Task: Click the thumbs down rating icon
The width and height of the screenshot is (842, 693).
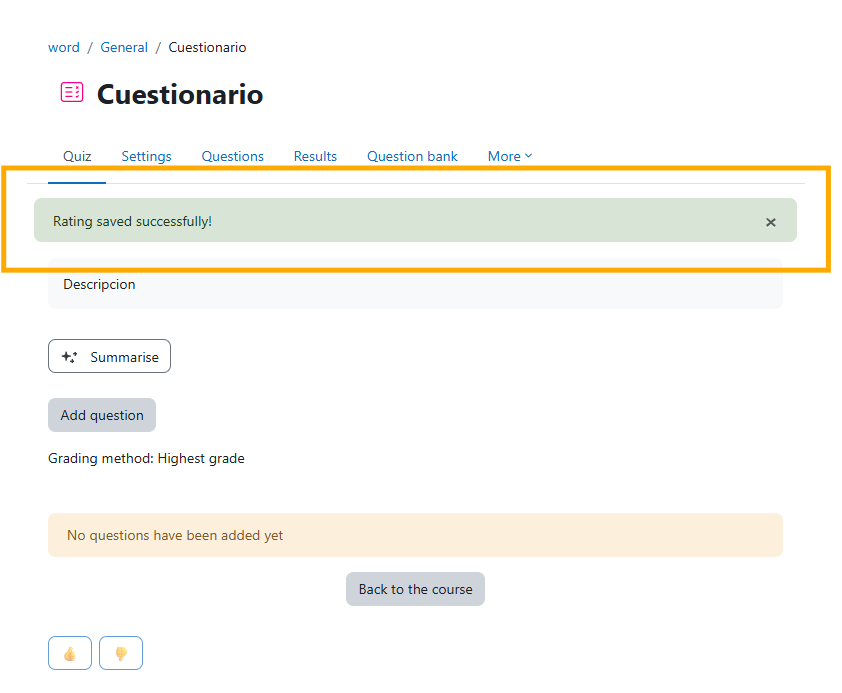Action: click(121, 653)
